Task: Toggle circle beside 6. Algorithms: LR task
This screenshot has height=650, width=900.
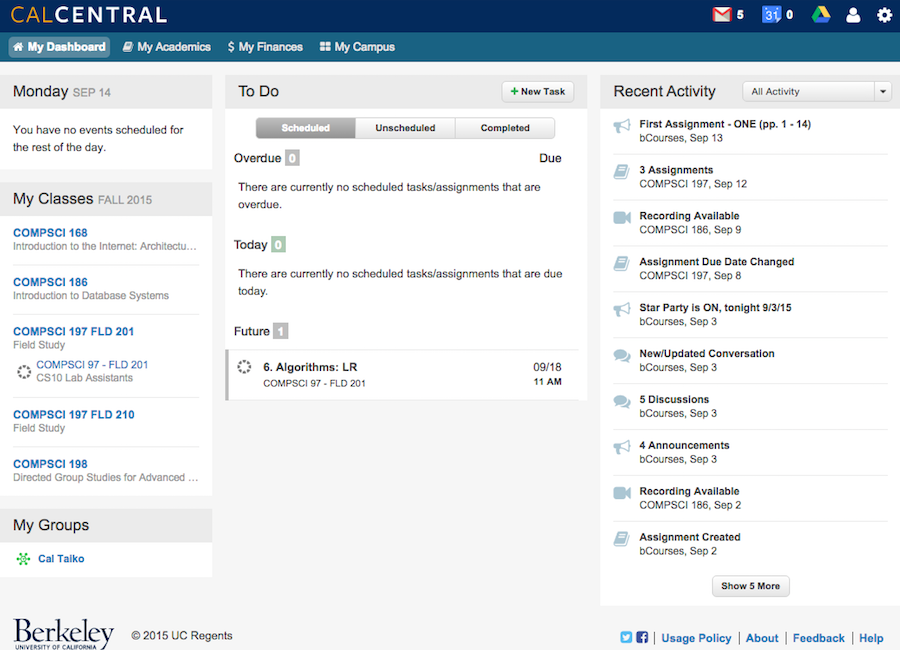Action: click(x=245, y=367)
